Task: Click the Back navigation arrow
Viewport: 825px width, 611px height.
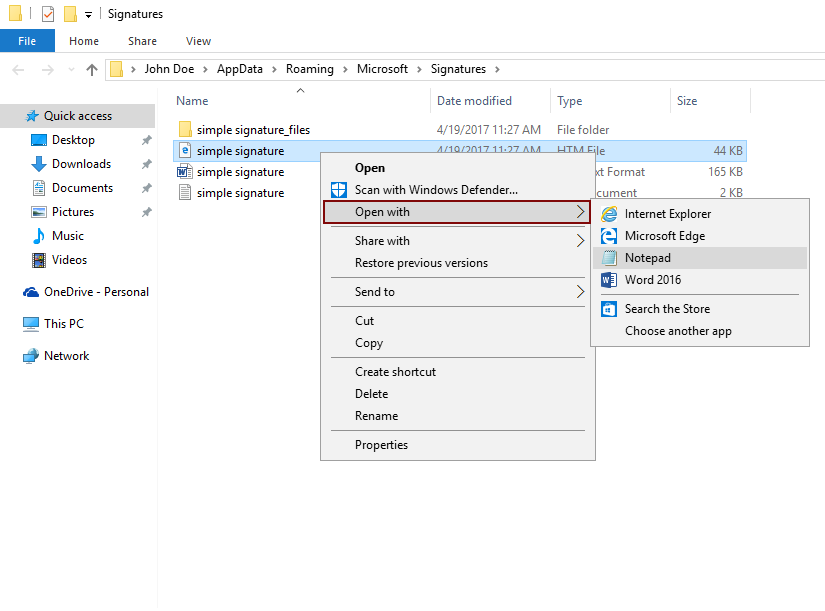Action: (x=18, y=69)
